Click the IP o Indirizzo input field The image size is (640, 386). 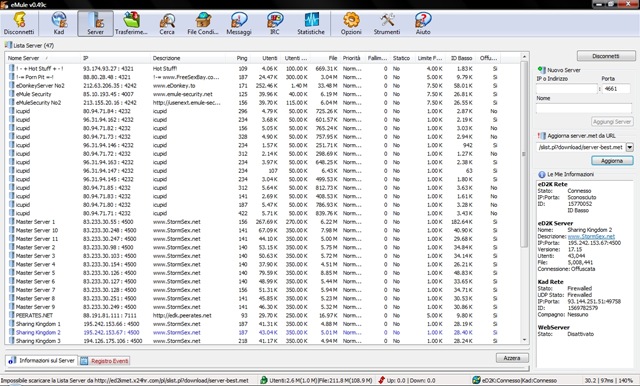click(x=567, y=89)
